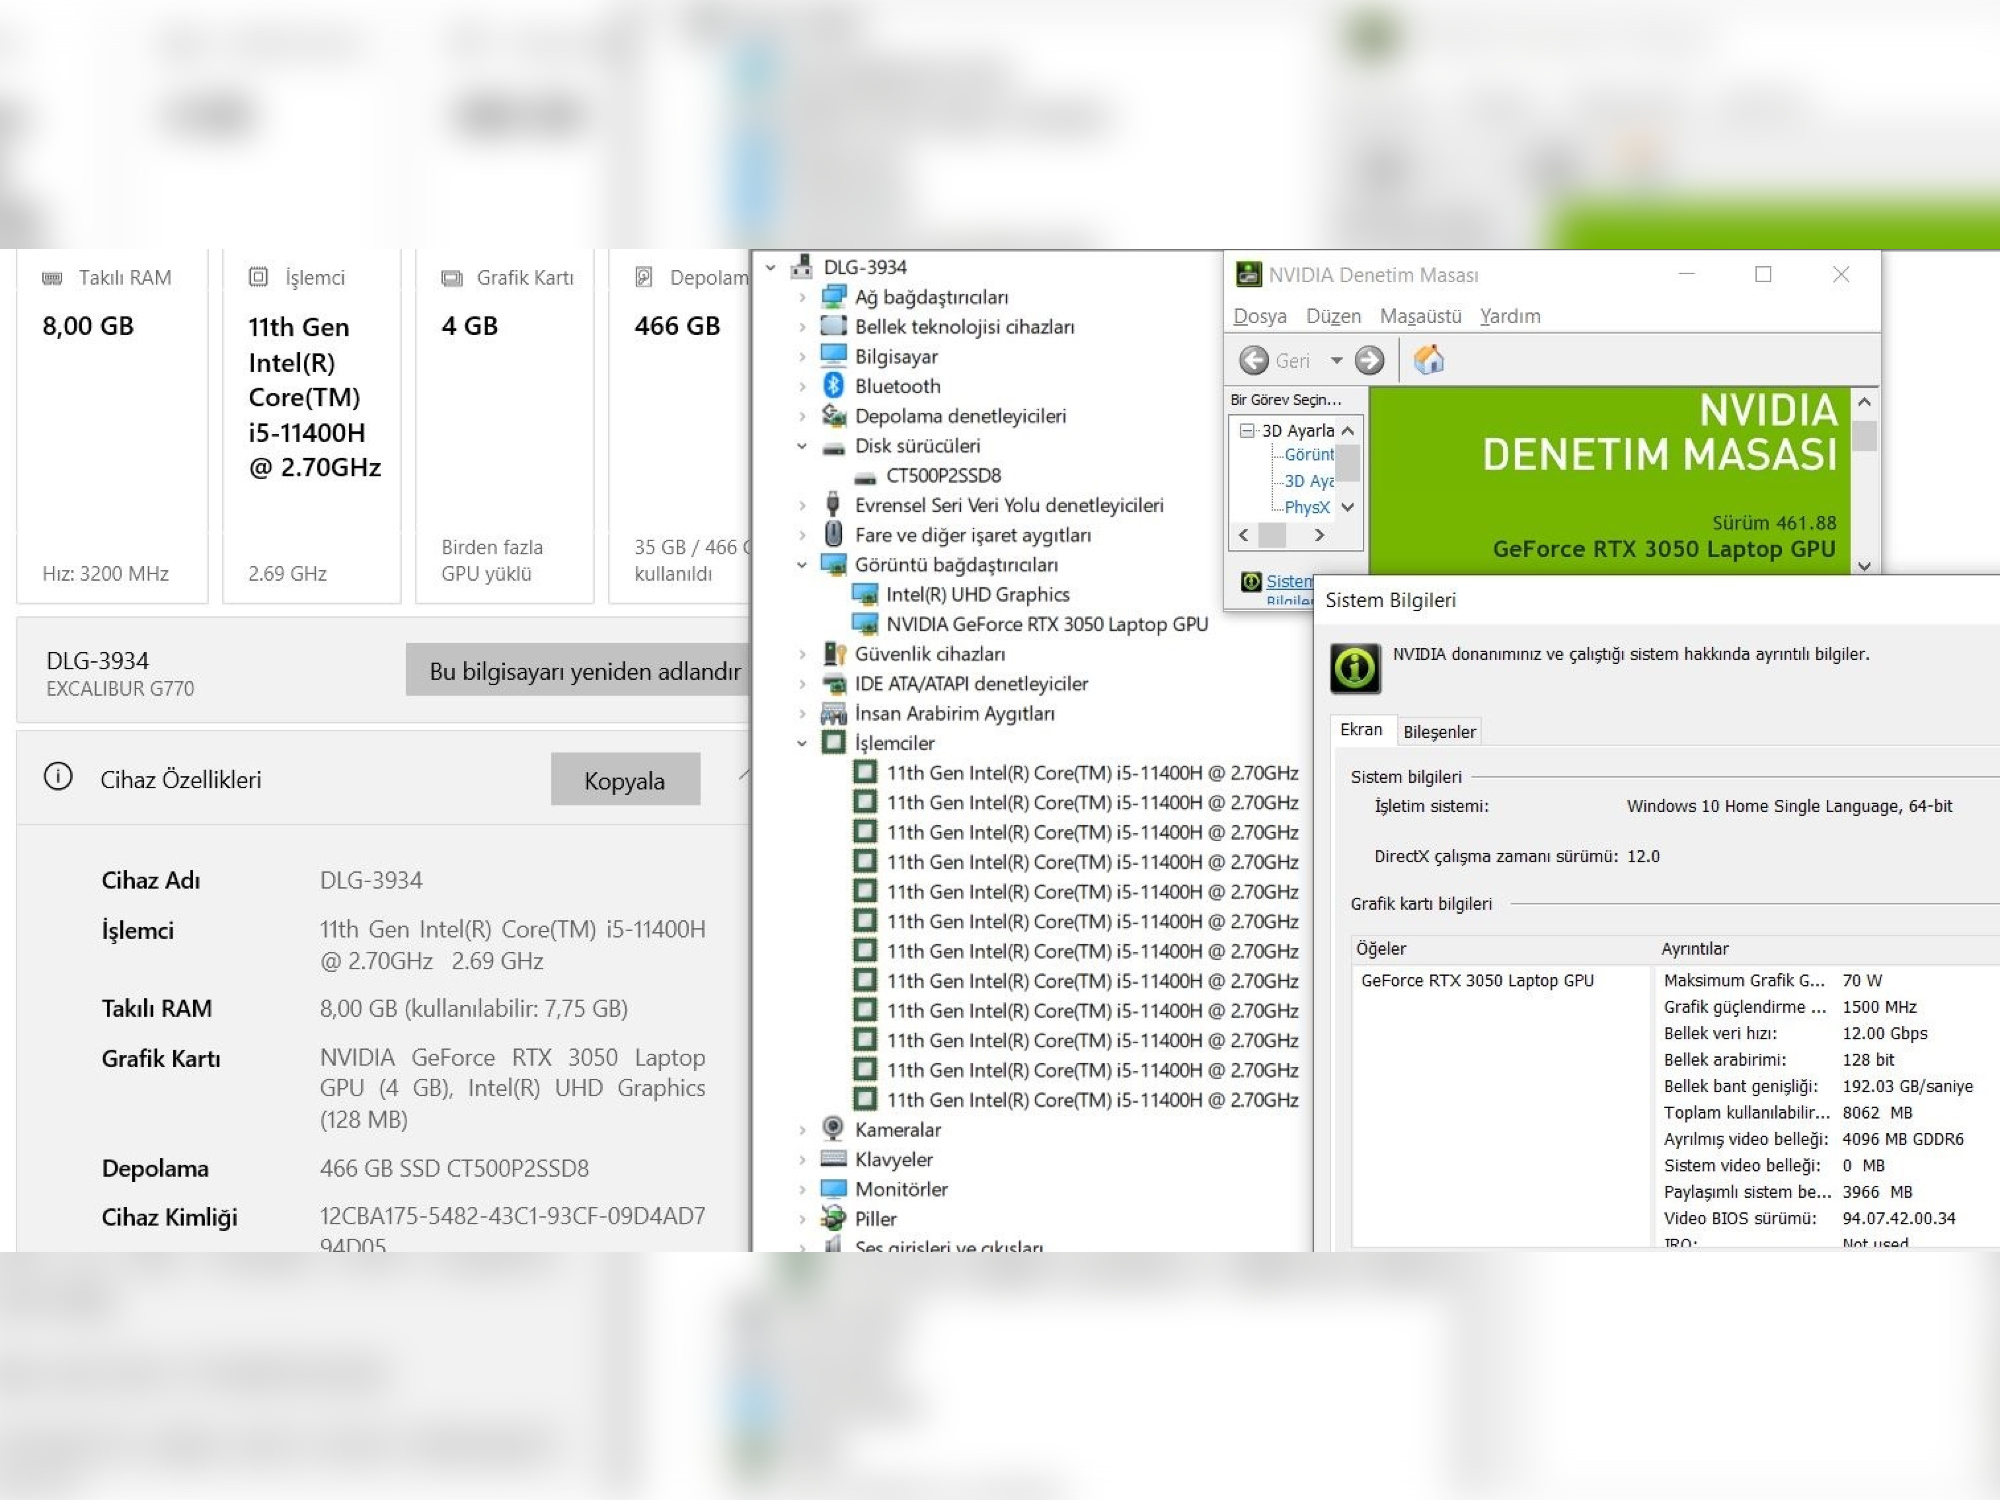Click the green NVIDIA system info icon
Viewport: 2000px width, 1500px height.
click(1355, 668)
